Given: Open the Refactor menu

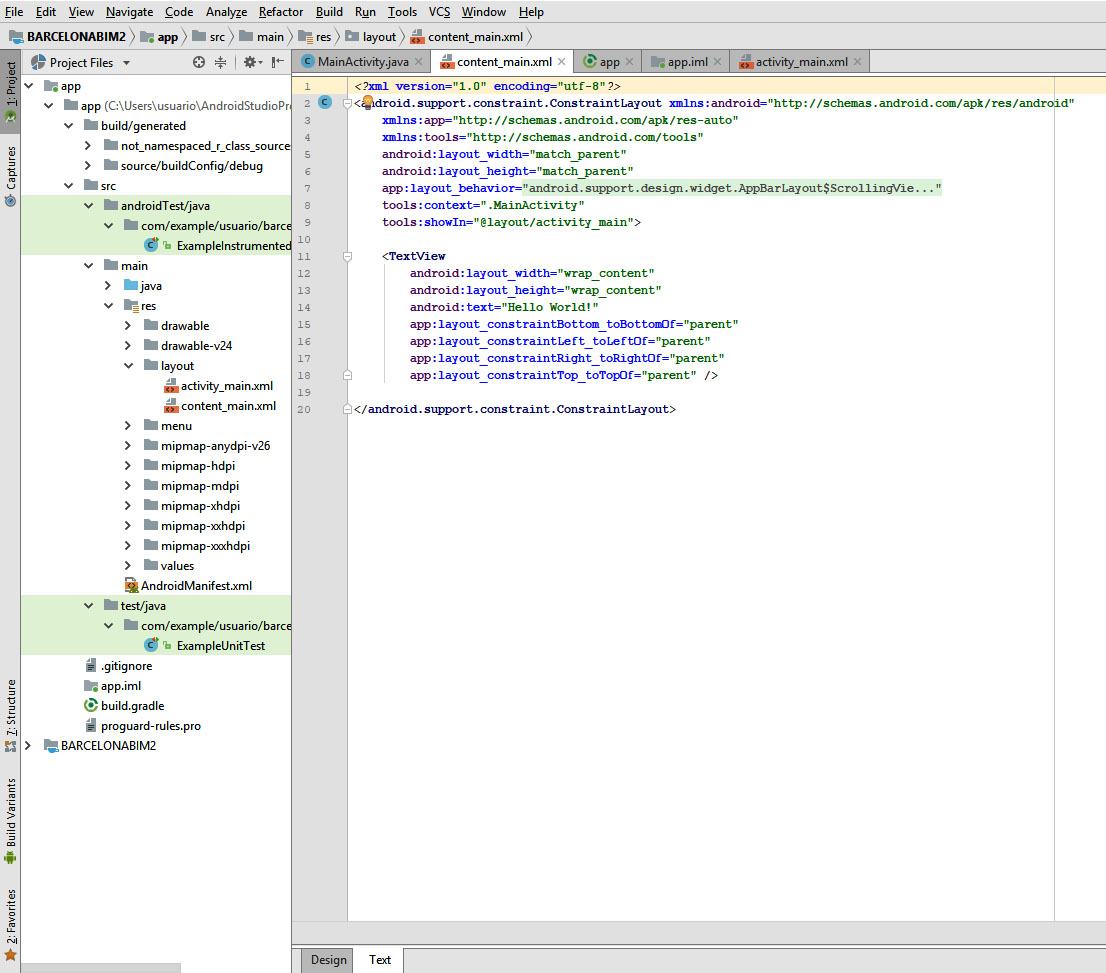Looking at the screenshot, I should tap(280, 12).
